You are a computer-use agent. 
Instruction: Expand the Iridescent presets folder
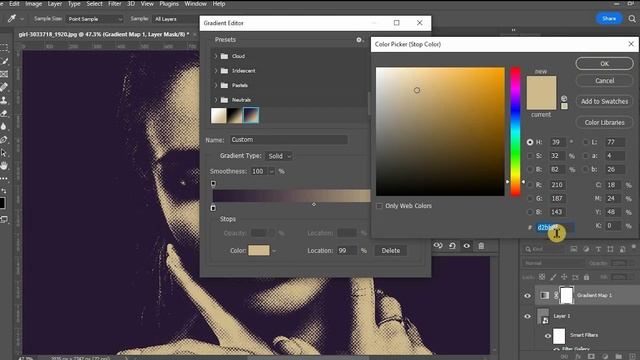(216, 71)
